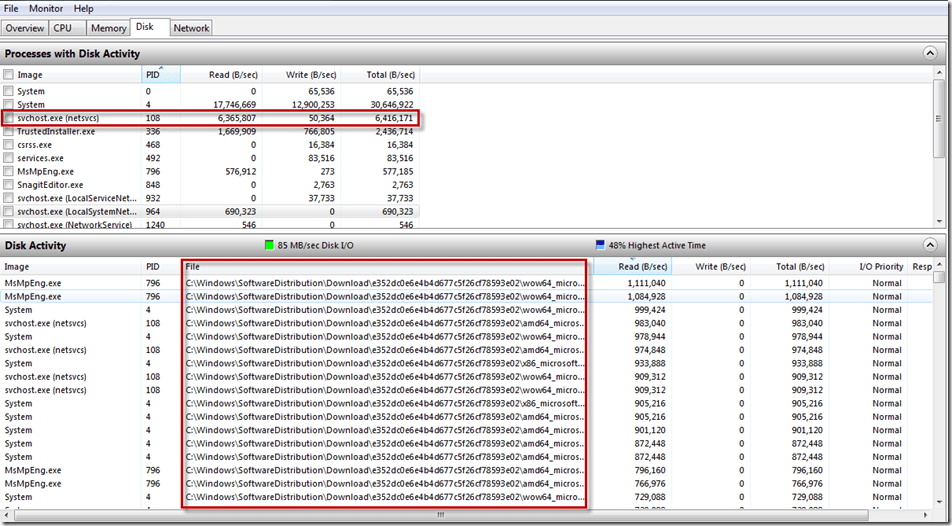Open the Monitor menu
Image resolution: width=952 pixels, height=526 pixels.
[46, 8]
